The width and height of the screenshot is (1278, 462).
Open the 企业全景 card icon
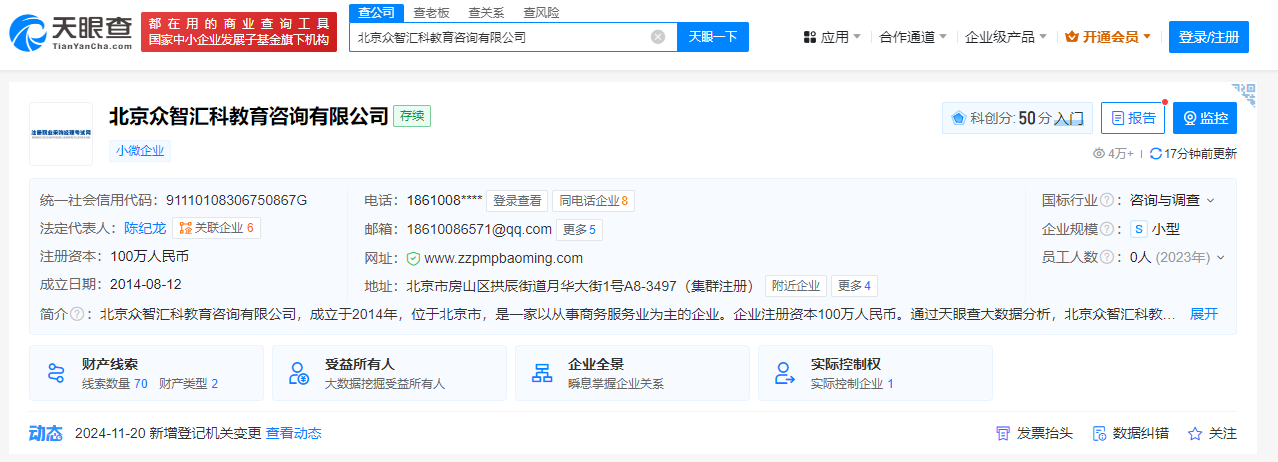tap(542, 374)
